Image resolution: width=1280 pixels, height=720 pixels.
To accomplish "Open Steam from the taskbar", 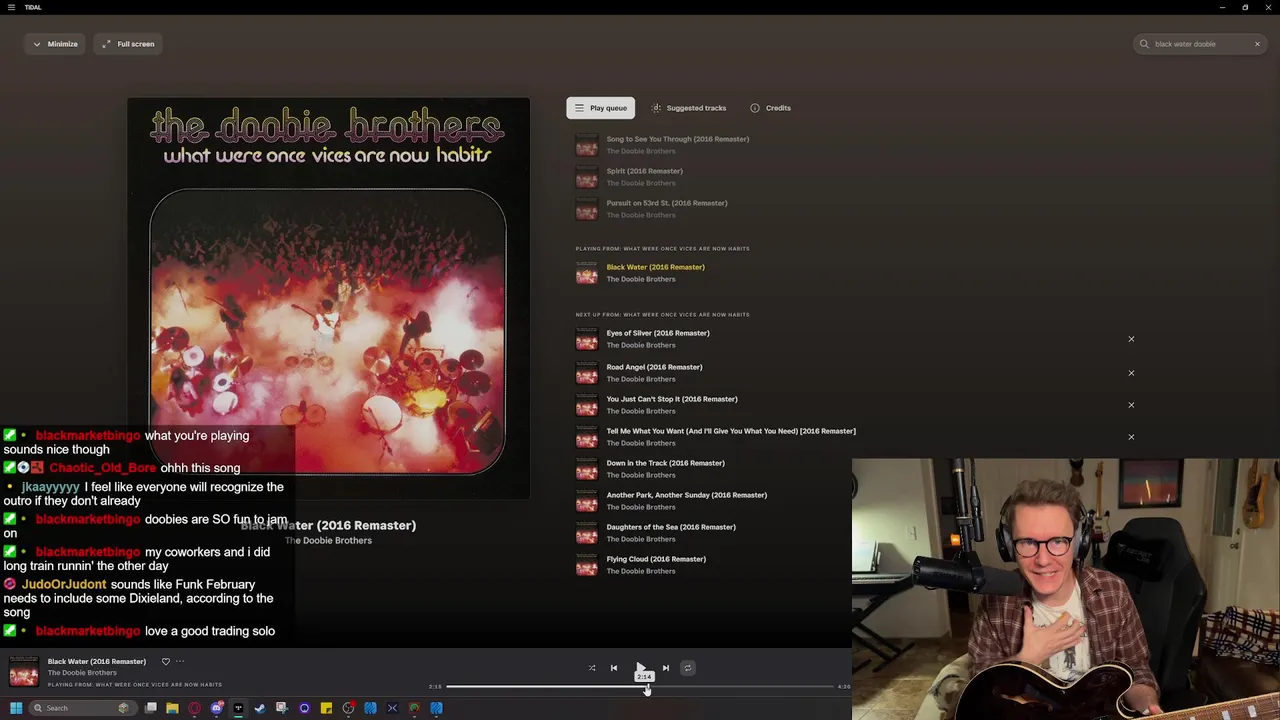I will pos(260,708).
